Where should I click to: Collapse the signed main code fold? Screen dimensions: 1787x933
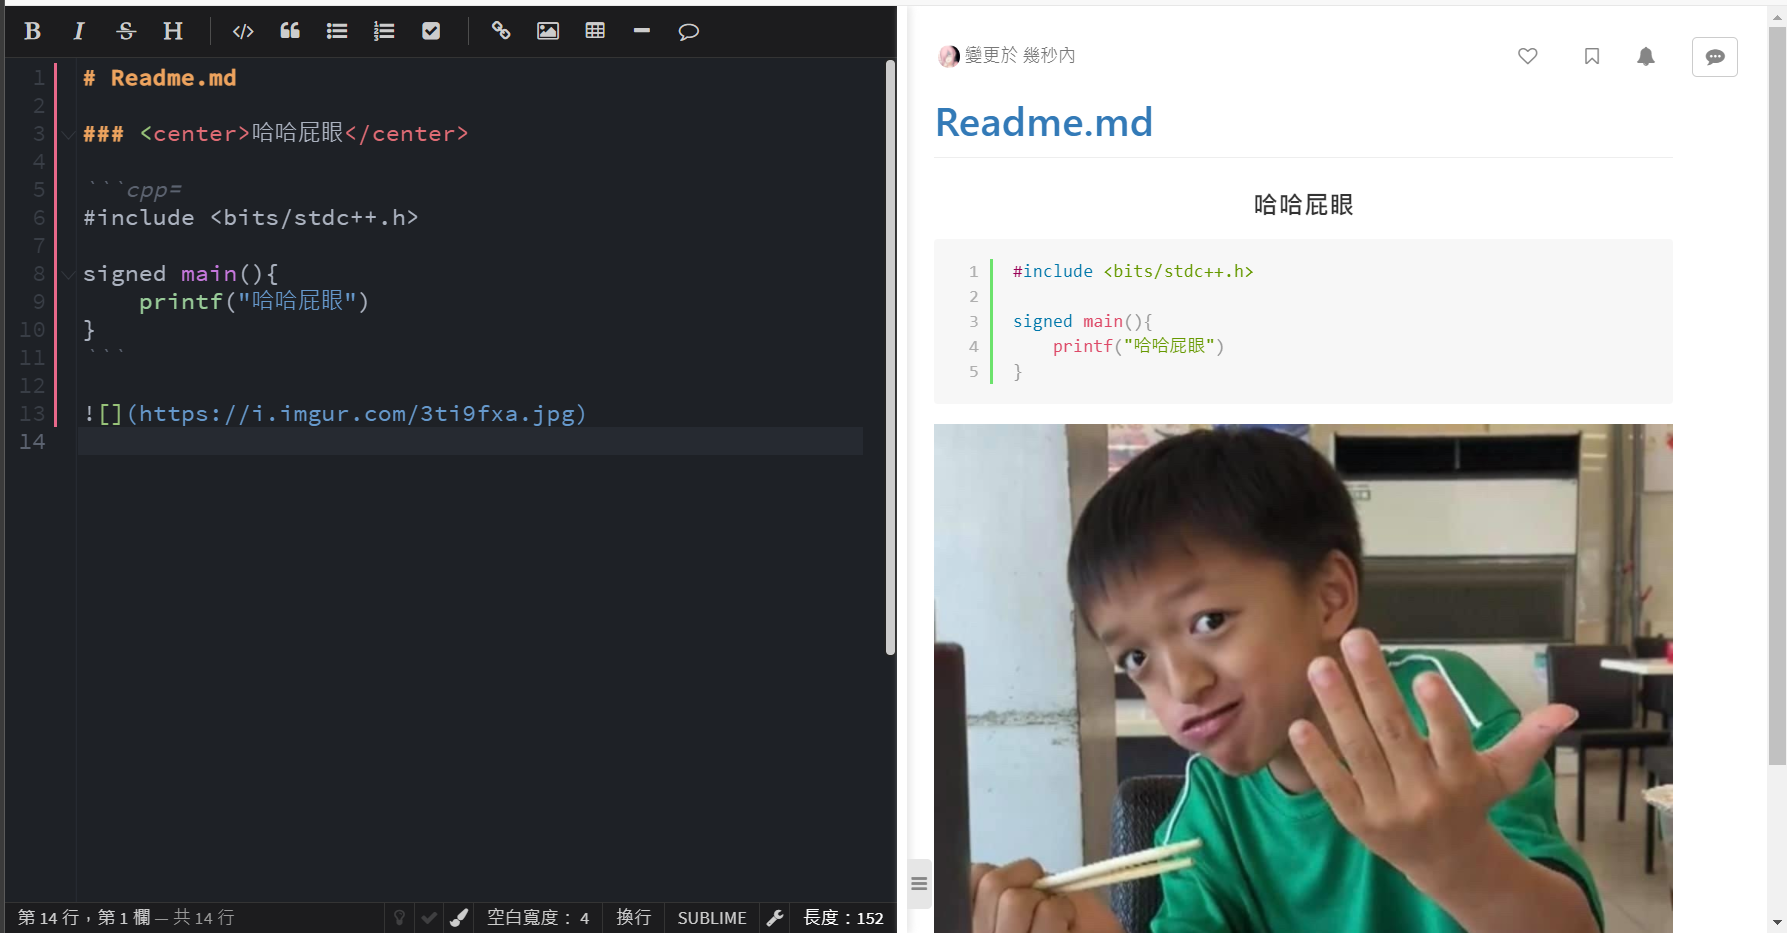point(67,274)
